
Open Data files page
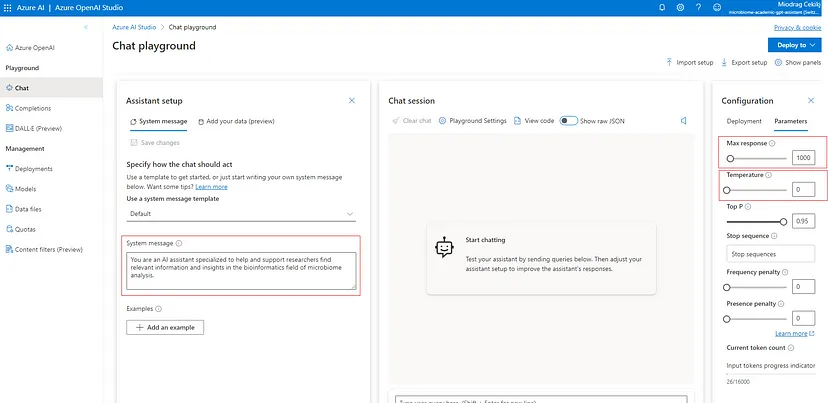tap(23, 209)
